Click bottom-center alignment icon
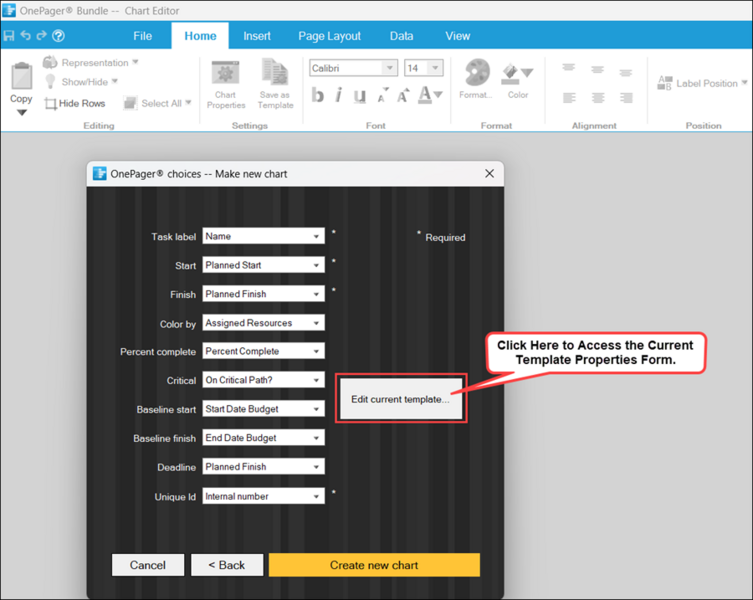This screenshot has height=600, width=753. [598, 98]
